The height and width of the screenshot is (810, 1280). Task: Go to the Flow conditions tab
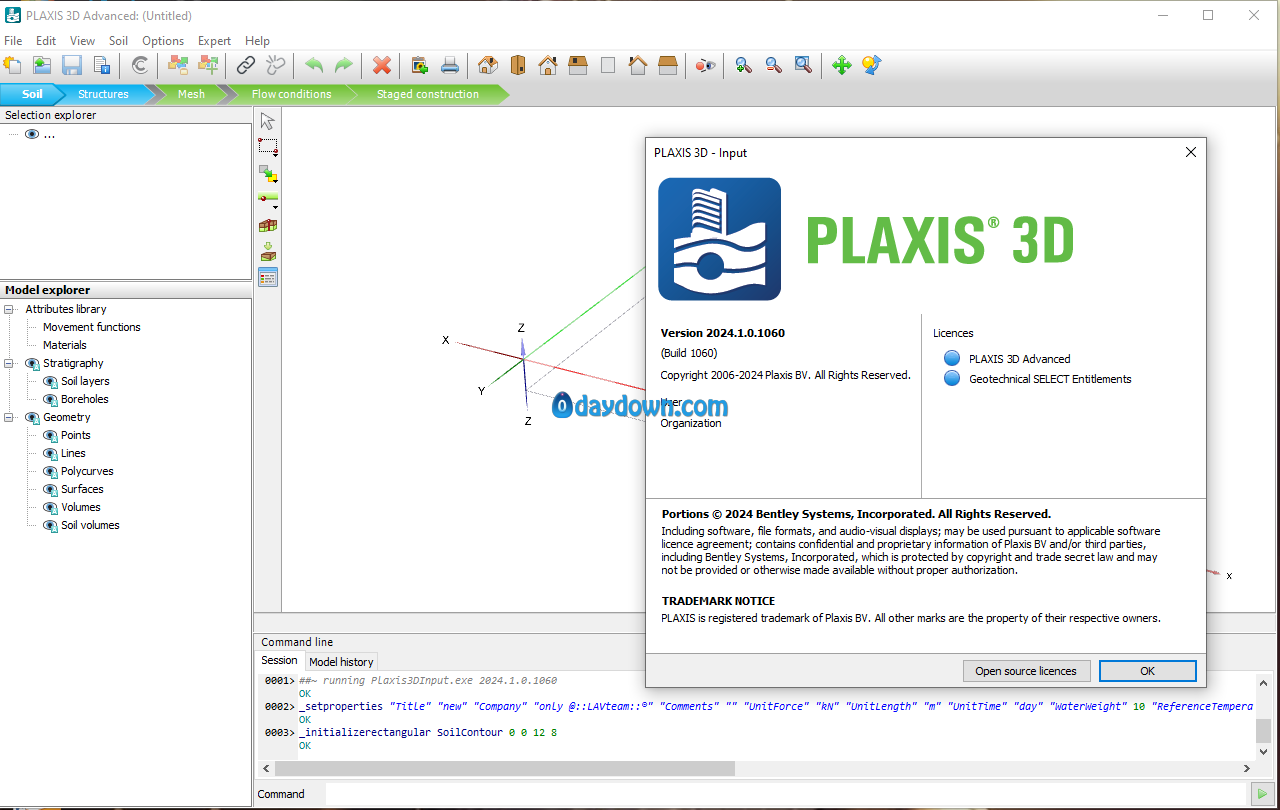(x=291, y=94)
